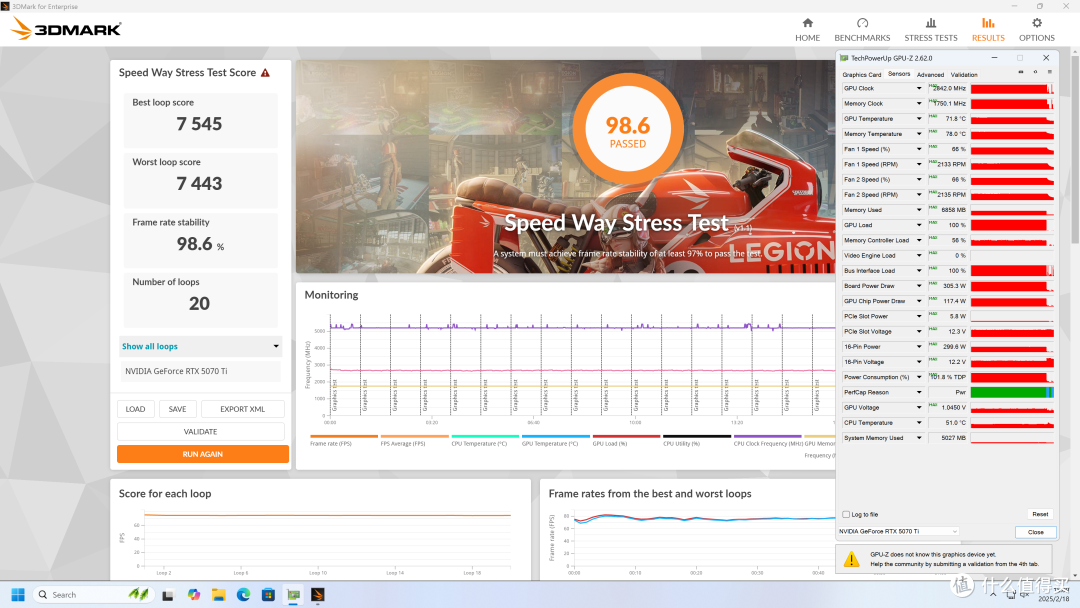Toggle the GPU Temperature legend swatch
The width and height of the screenshot is (1080, 608).
pos(556,436)
